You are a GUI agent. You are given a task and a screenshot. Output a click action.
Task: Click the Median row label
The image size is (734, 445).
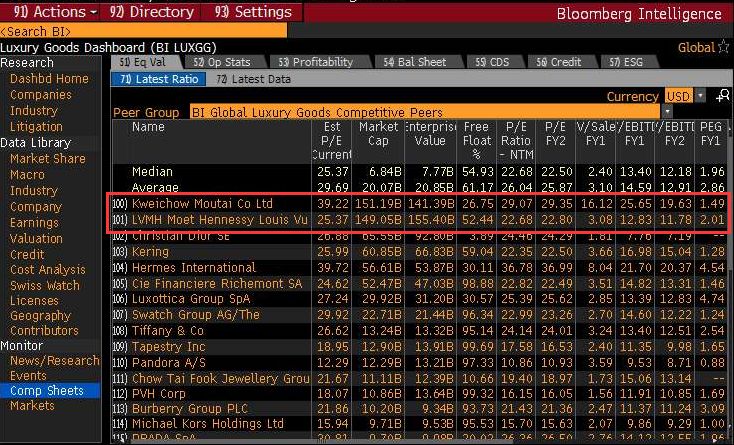[152, 172]
